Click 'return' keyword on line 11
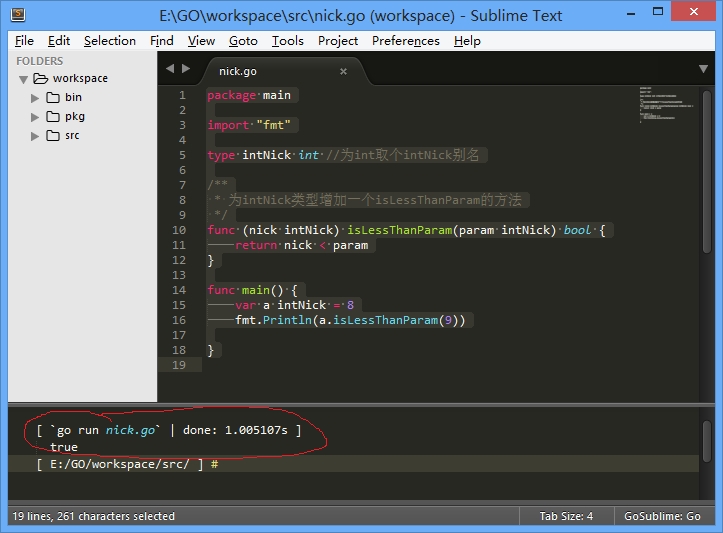Screen dimensions: 723x533 (x=256, y=245)
